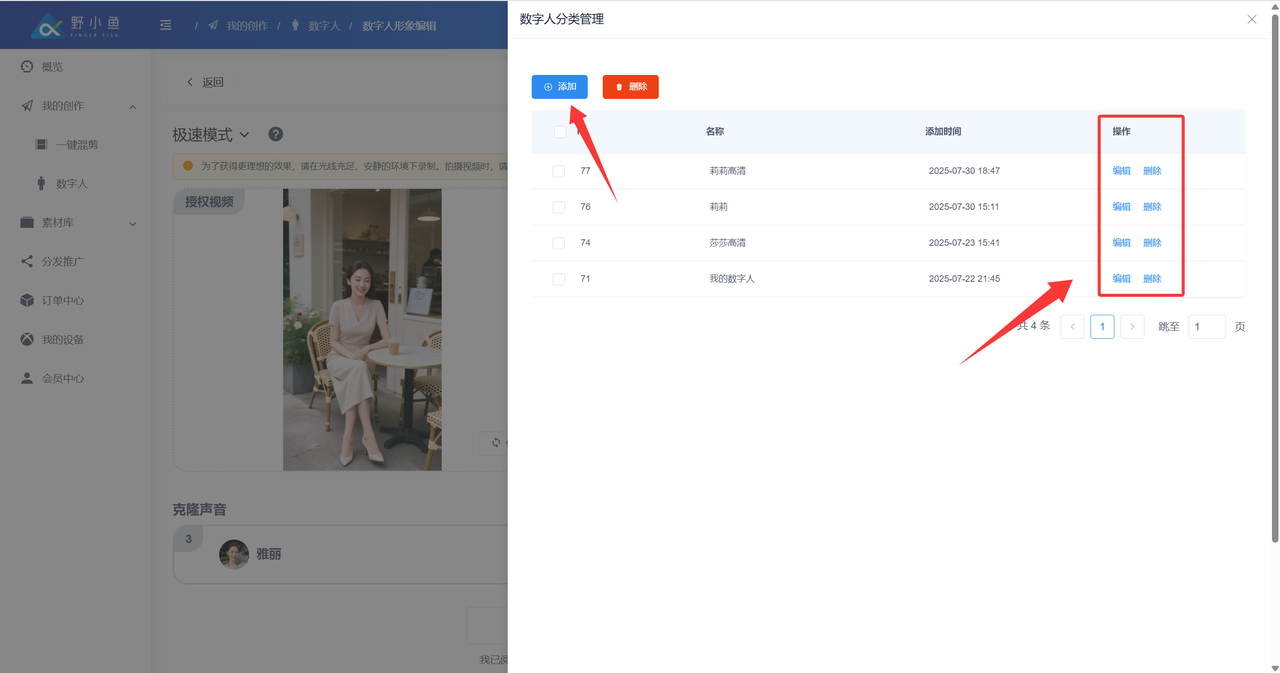Click 编辑 link for 莉莉高清

point(1121,171)
